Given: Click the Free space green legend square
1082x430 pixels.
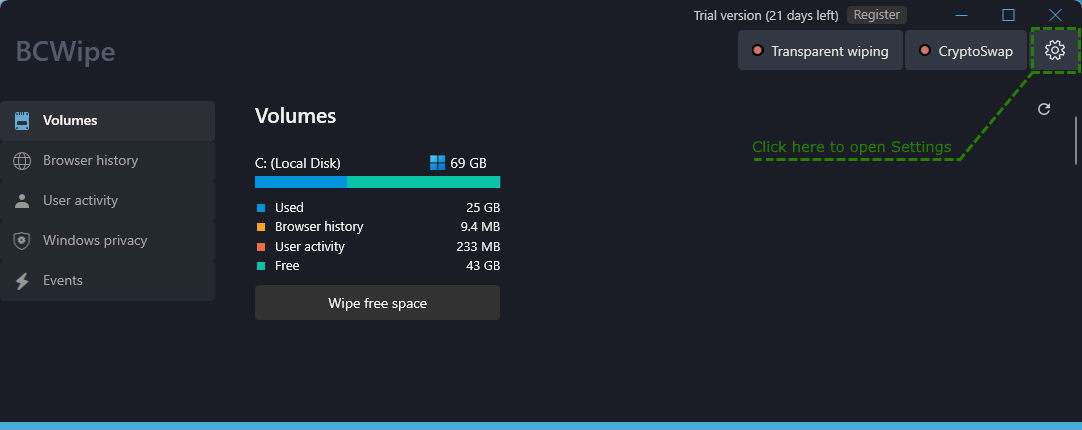Looking at the screenshot, I should pyautogui.click(x=261, y=266).
